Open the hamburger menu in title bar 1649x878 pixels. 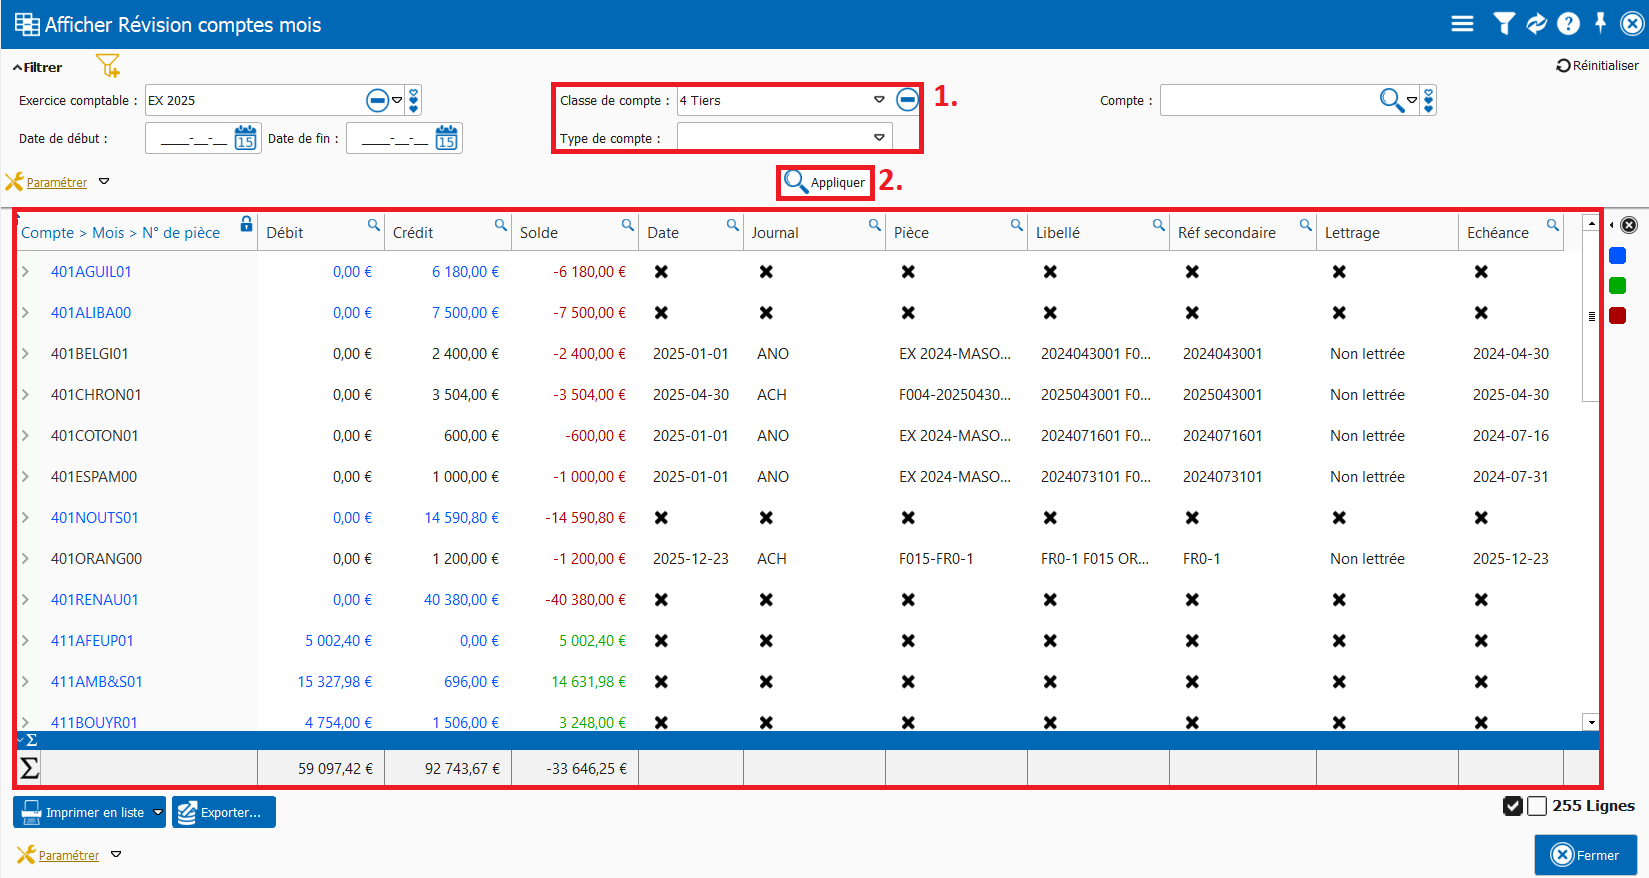1462,24
